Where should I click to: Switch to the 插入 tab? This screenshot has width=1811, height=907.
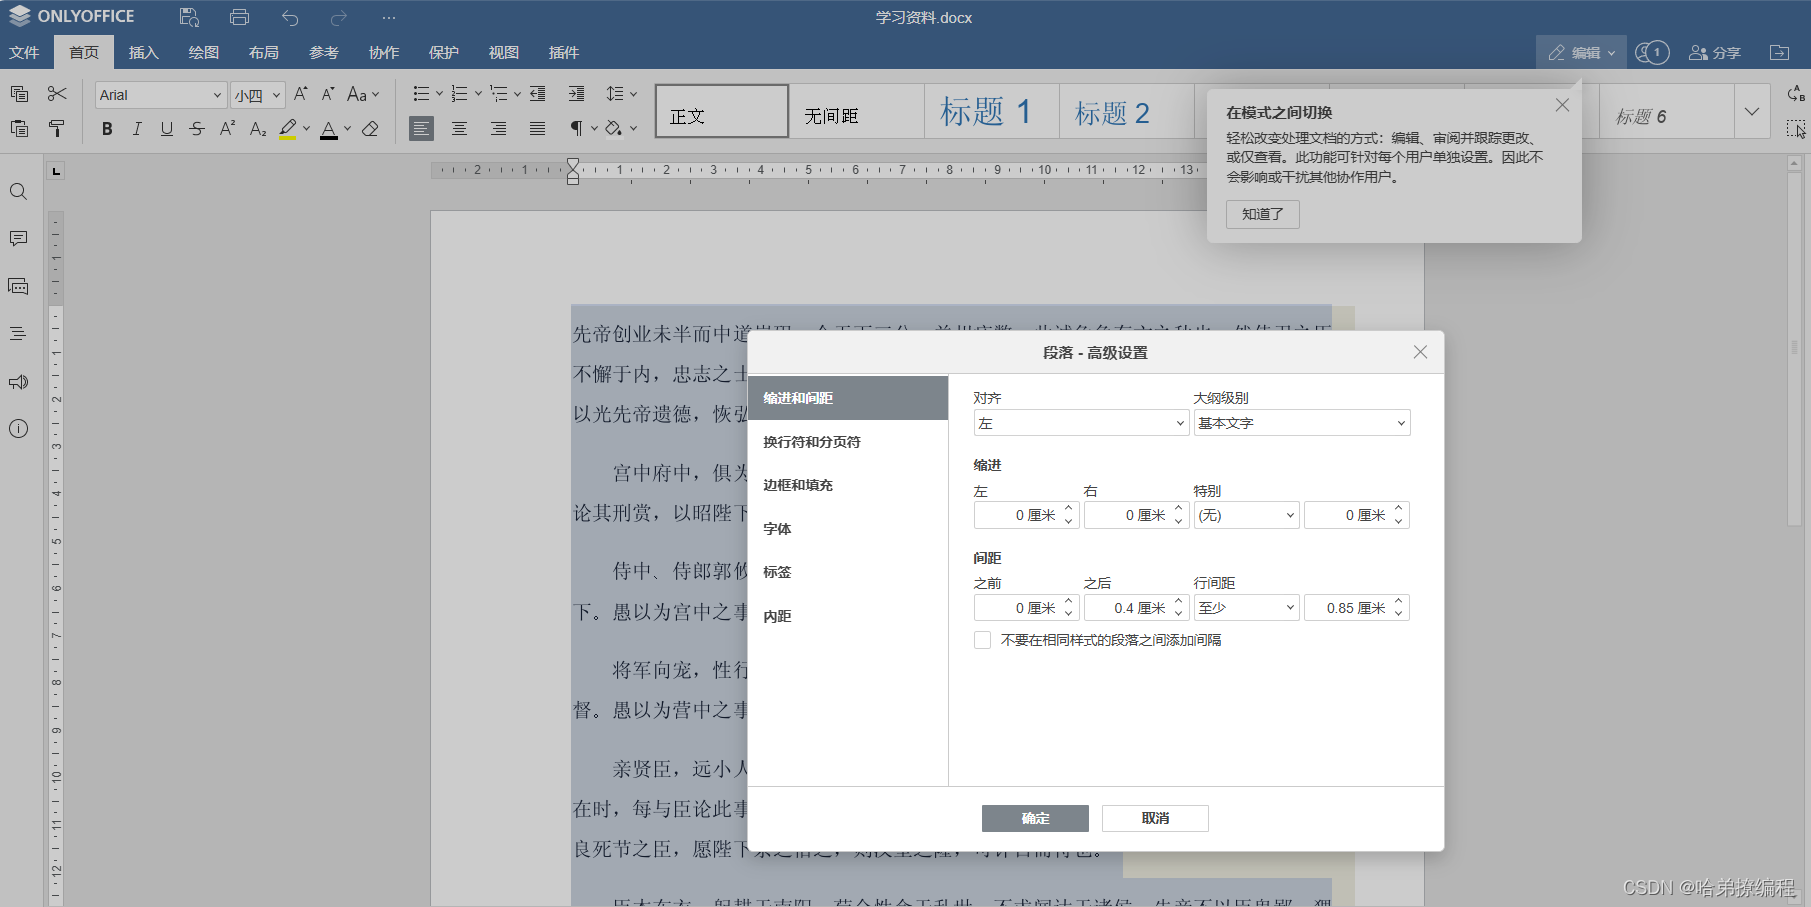click(144, 52)
